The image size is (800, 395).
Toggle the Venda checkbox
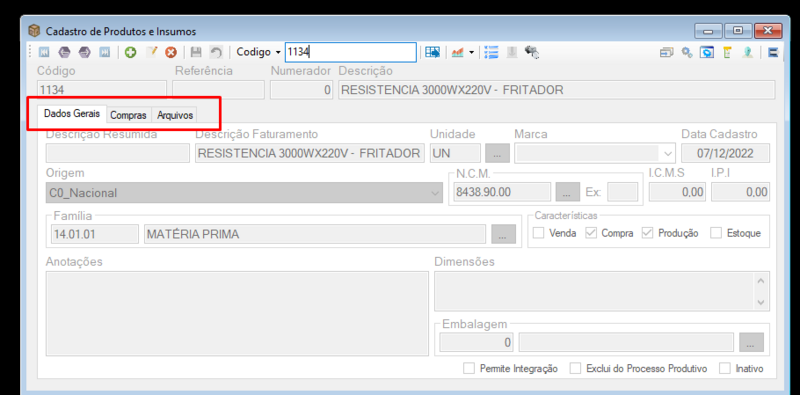pyautogui.click(x=538, y=233)
